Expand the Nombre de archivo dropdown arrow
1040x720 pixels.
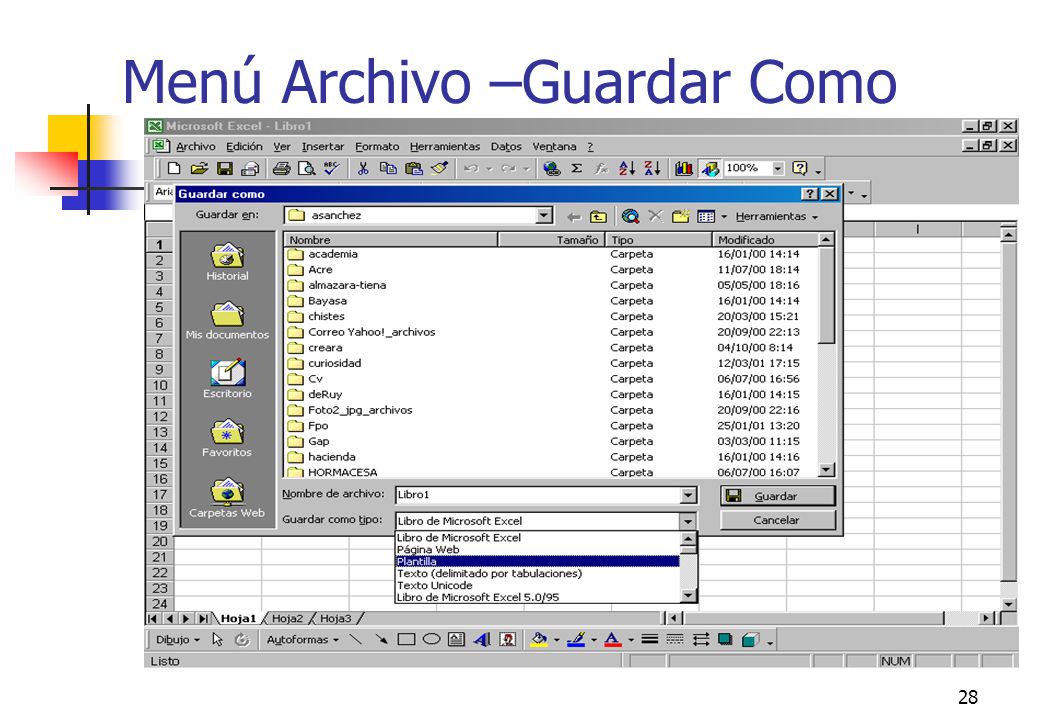point(688,495)
